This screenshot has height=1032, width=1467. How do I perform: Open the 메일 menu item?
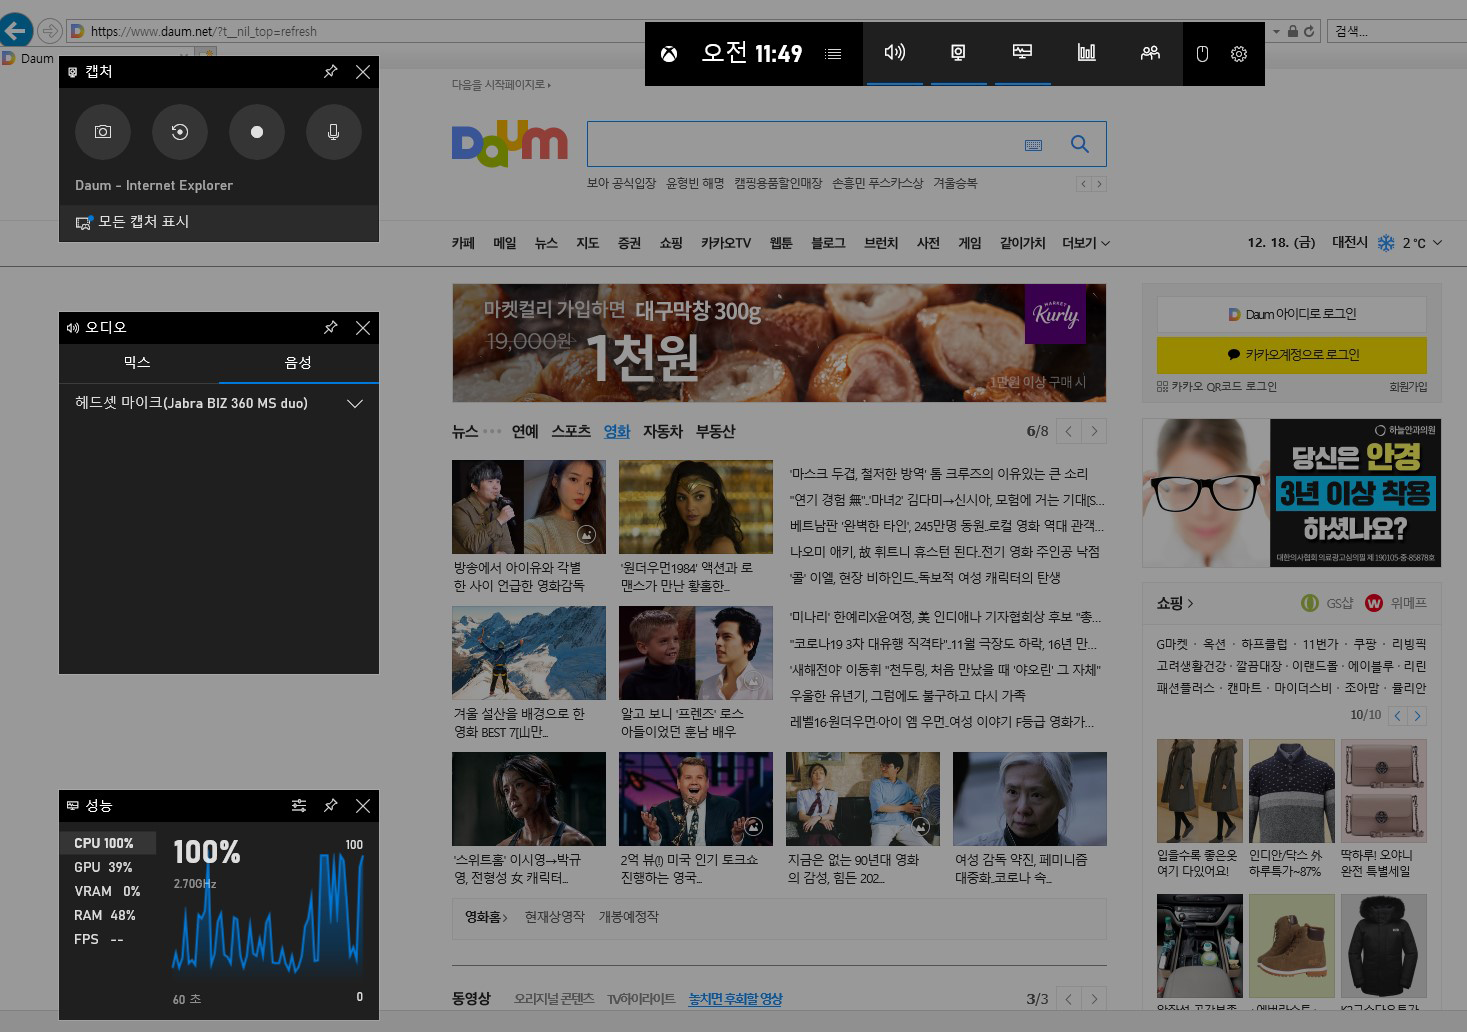point(505,243)
